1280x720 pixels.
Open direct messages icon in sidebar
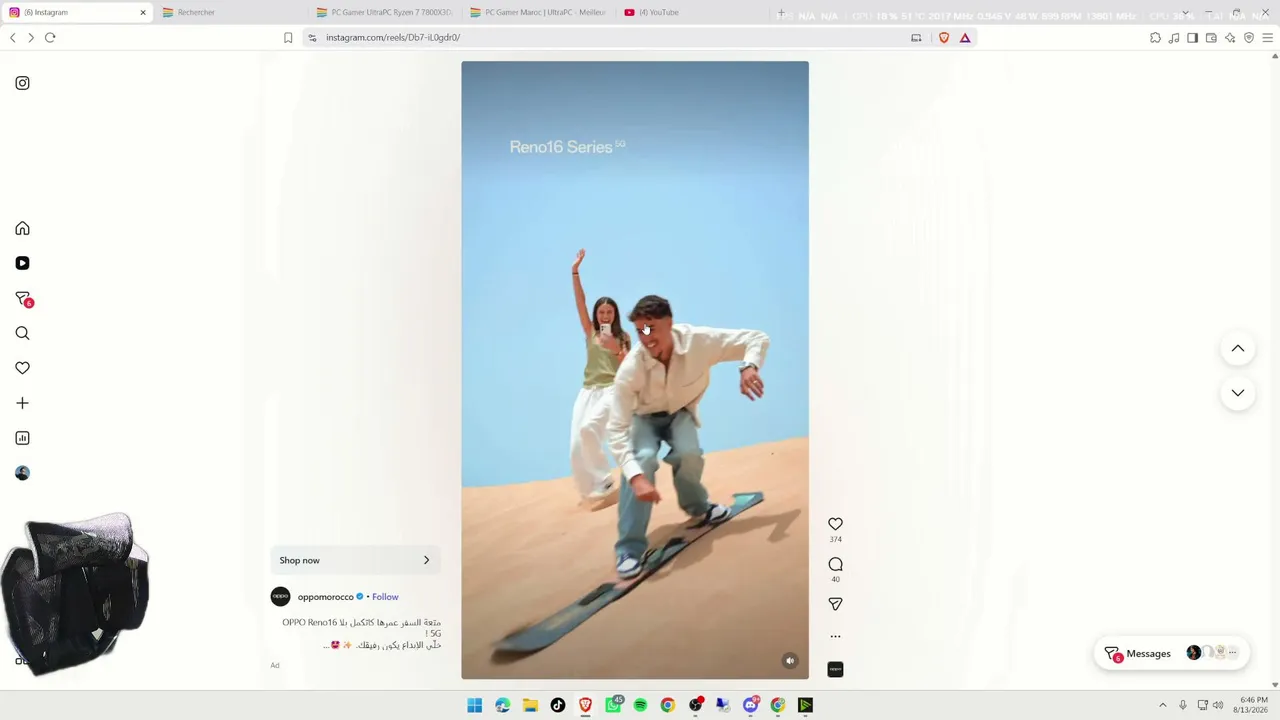coord(23,299)
